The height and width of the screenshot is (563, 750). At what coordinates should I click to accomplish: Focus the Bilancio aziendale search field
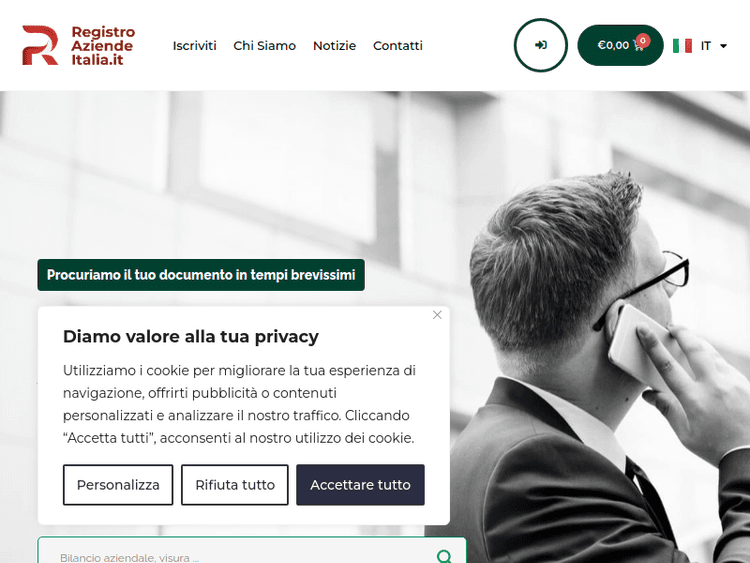(x=239, y=556)
